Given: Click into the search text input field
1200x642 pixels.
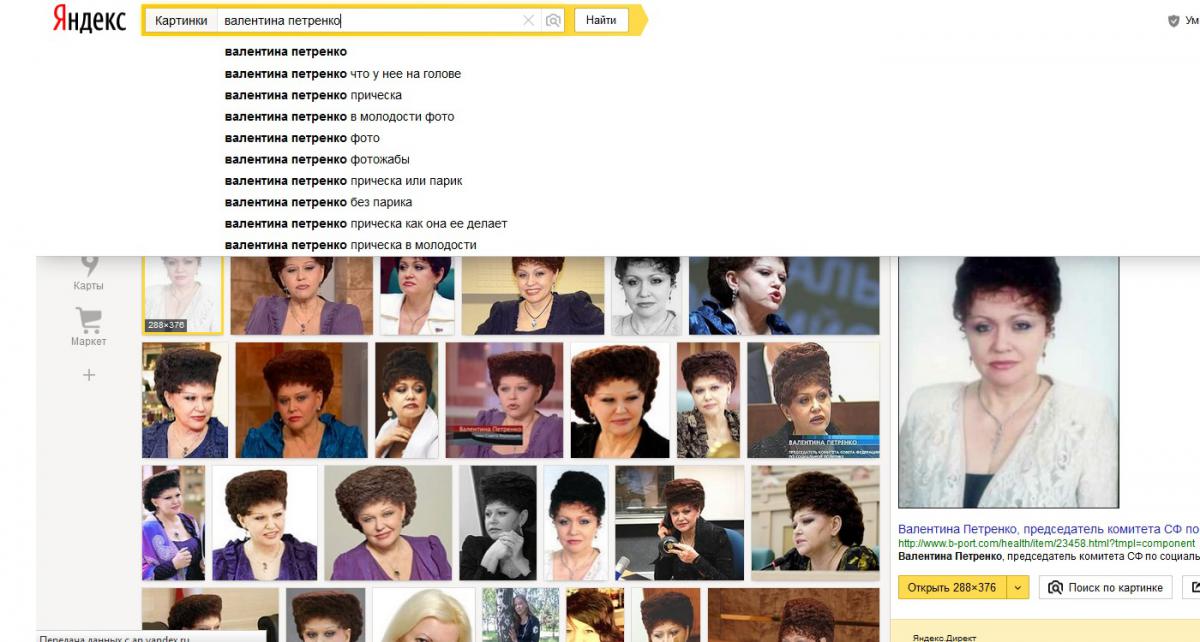Looking at the screenshot, I should point(370,20).
